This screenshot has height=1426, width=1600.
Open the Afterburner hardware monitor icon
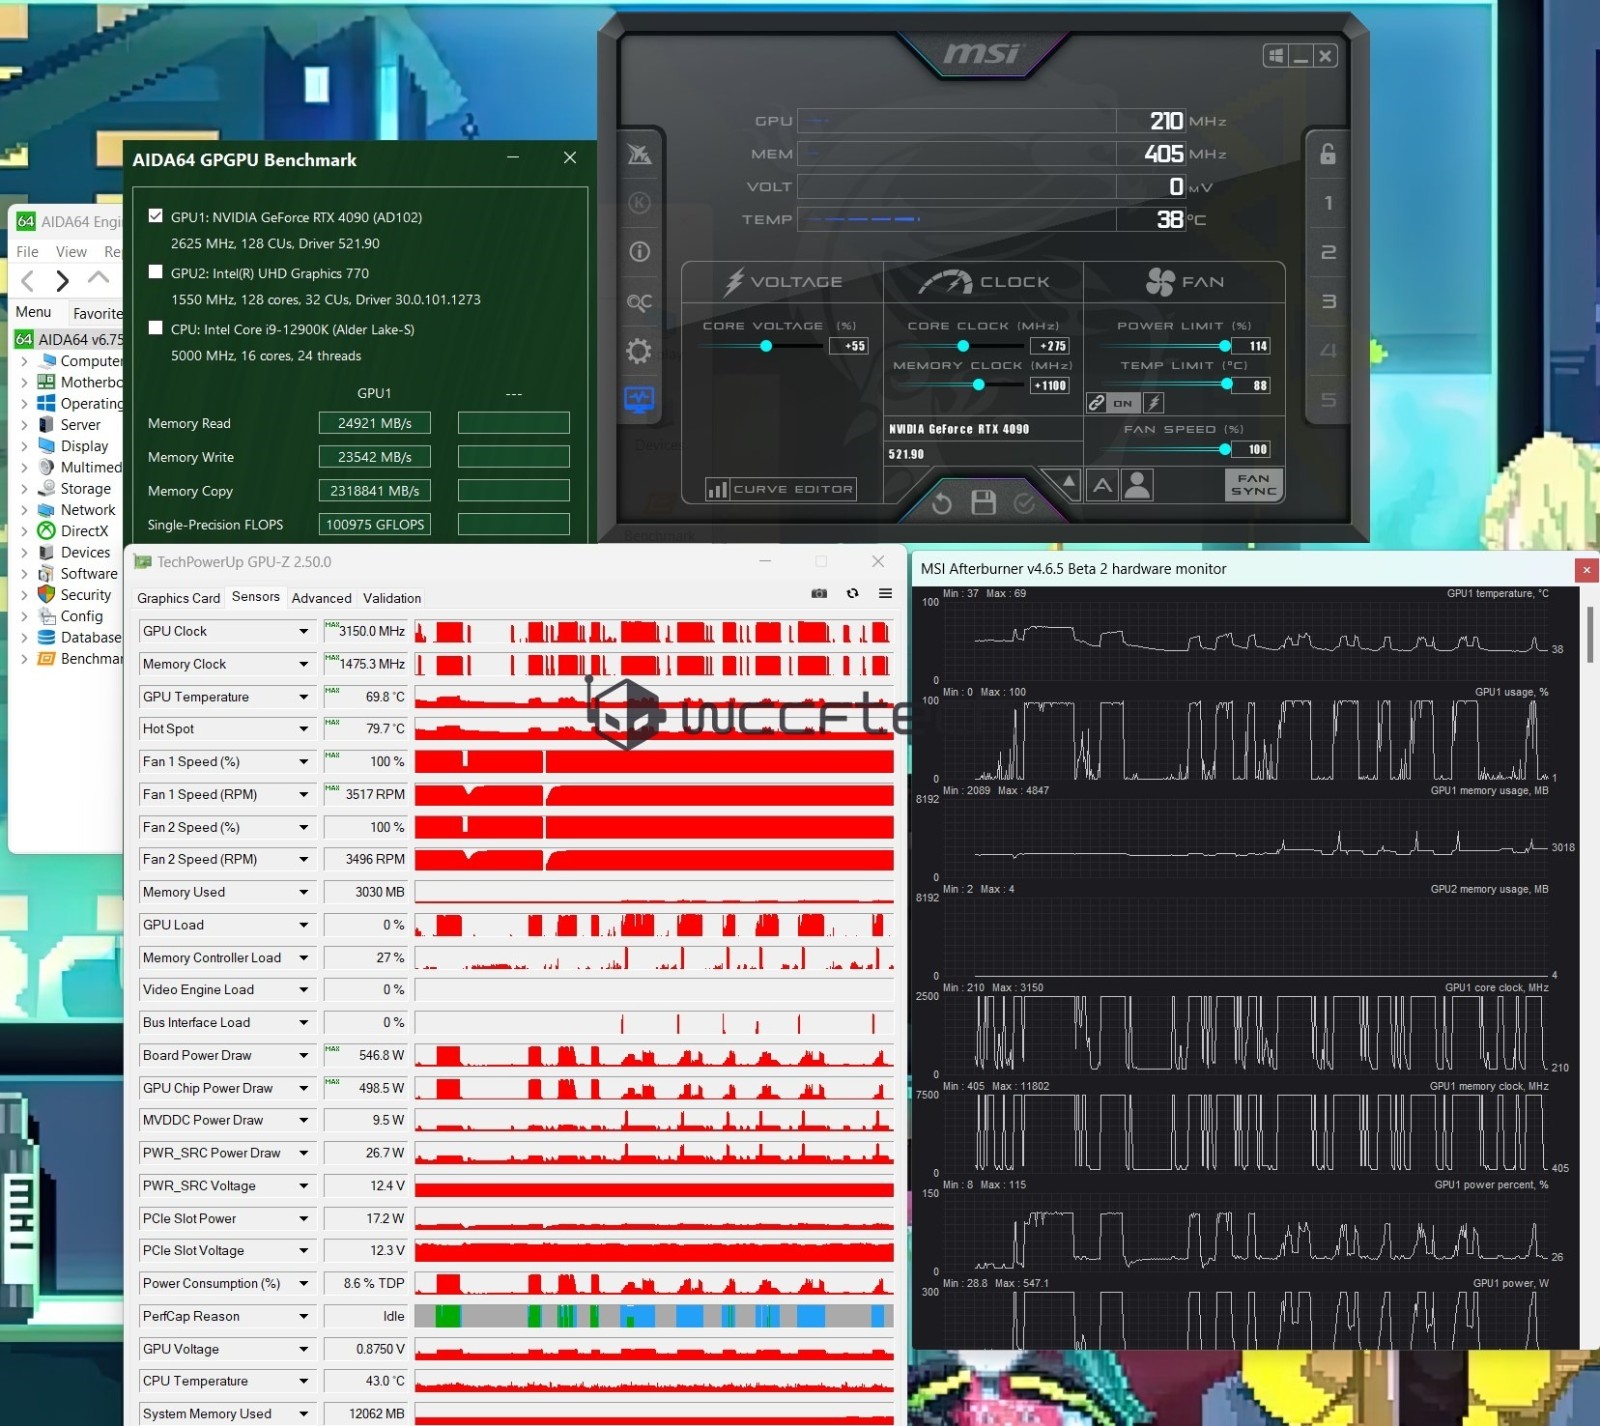(640, 400)
